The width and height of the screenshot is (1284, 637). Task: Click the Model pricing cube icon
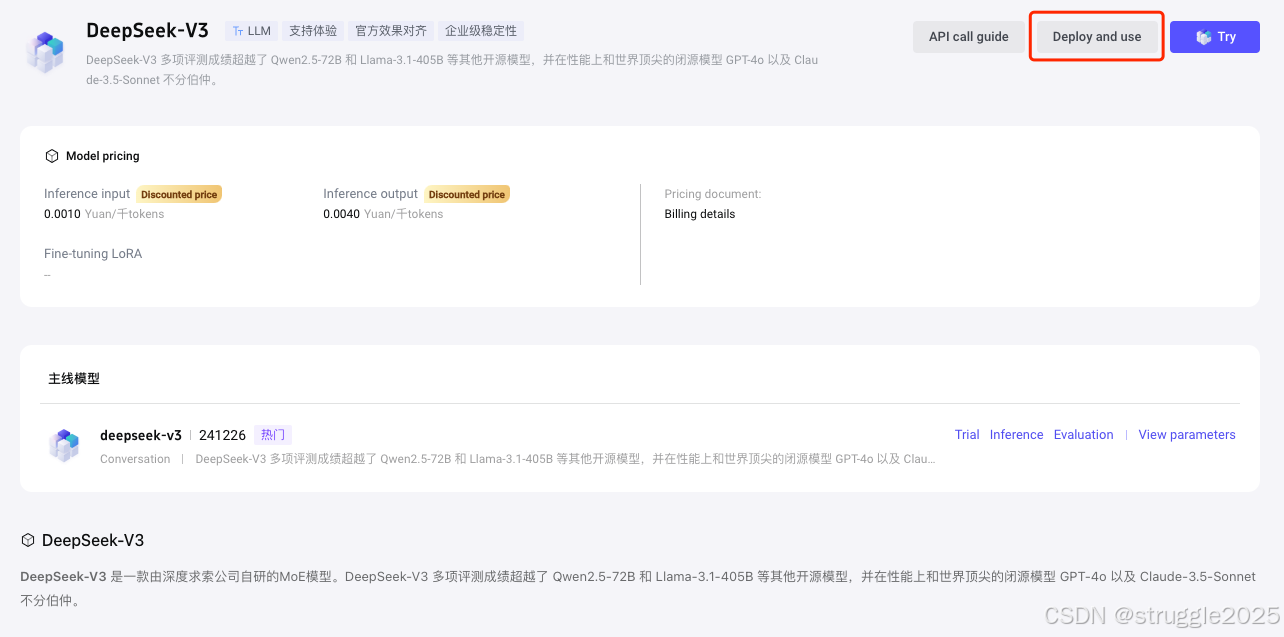[x=52, y=156]
